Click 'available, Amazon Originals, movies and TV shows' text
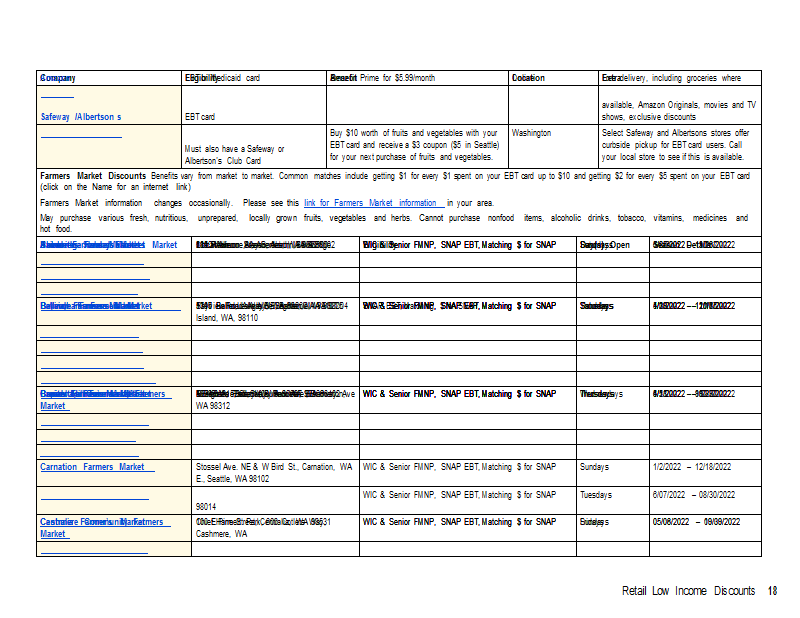The height and width of the screenshot is (618, 800). 679,111
